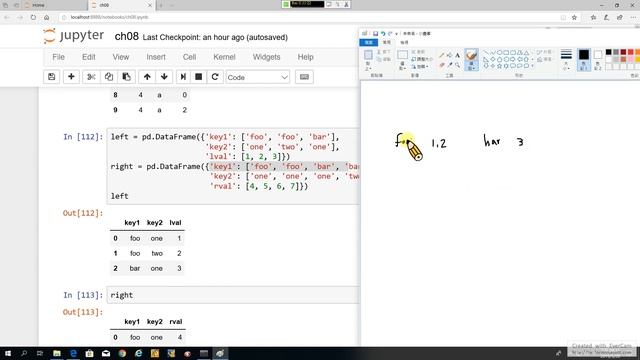The height and width of the screenshot is (360, 640).
Task: Open Paint's select tool dropdown
Action: pyautogui.click(x=402, y=60)
